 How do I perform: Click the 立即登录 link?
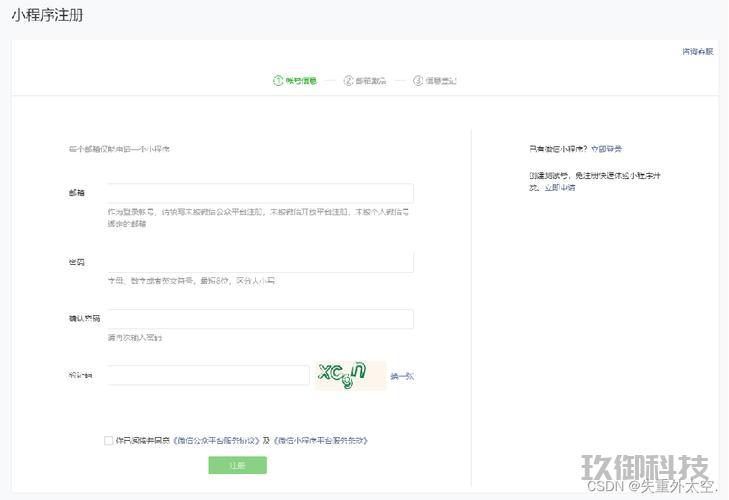[606, 149]
